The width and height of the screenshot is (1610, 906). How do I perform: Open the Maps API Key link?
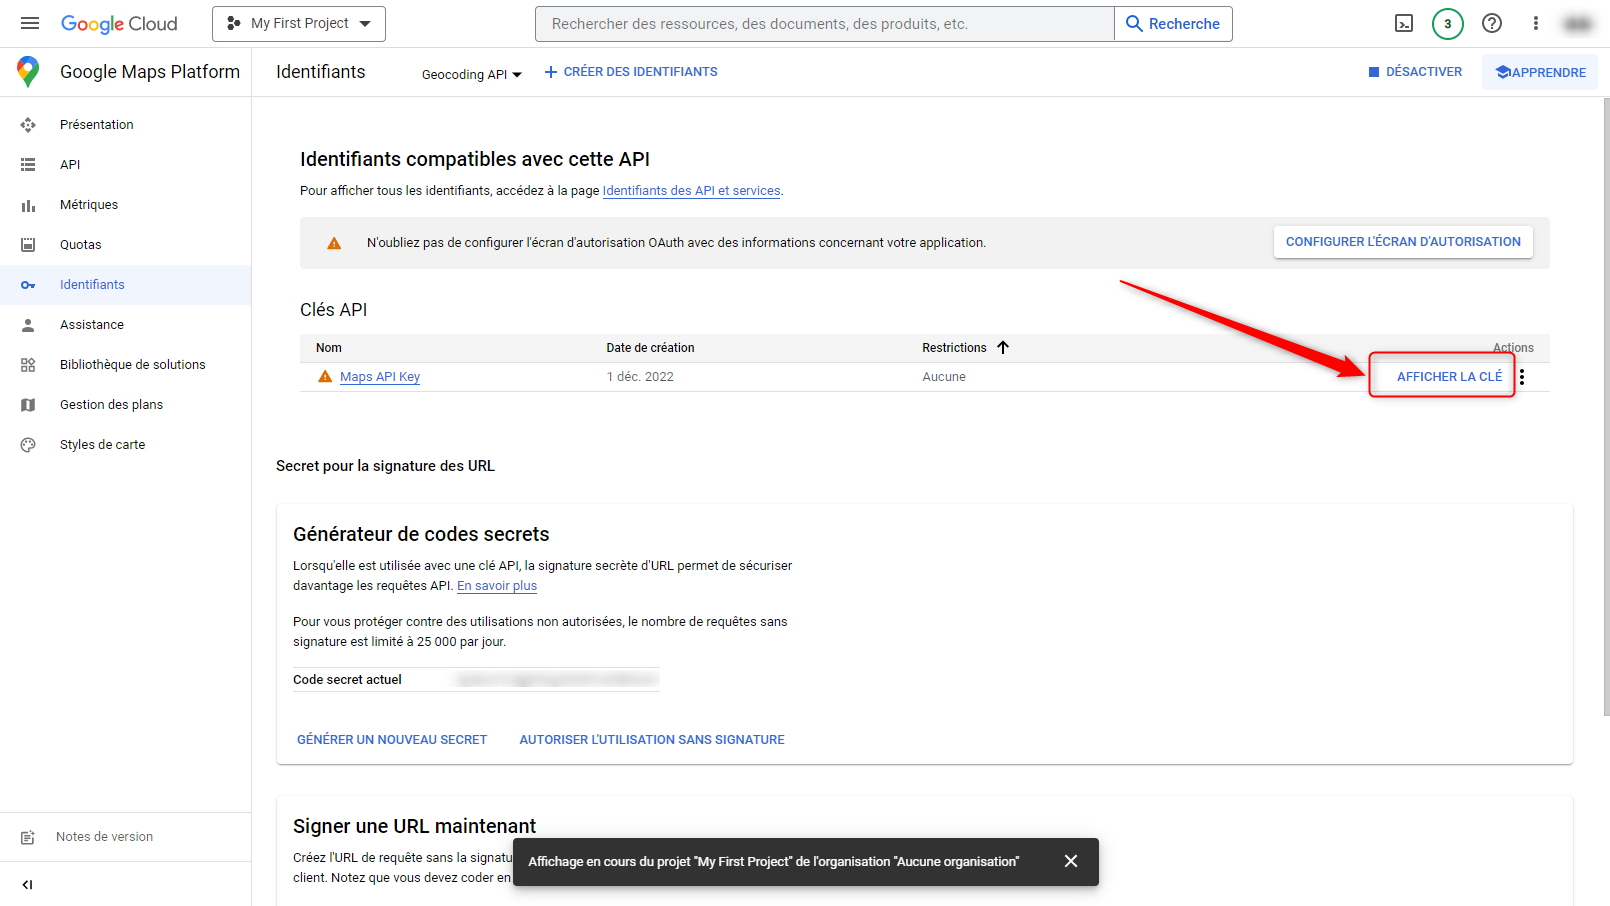click(380, 377)
